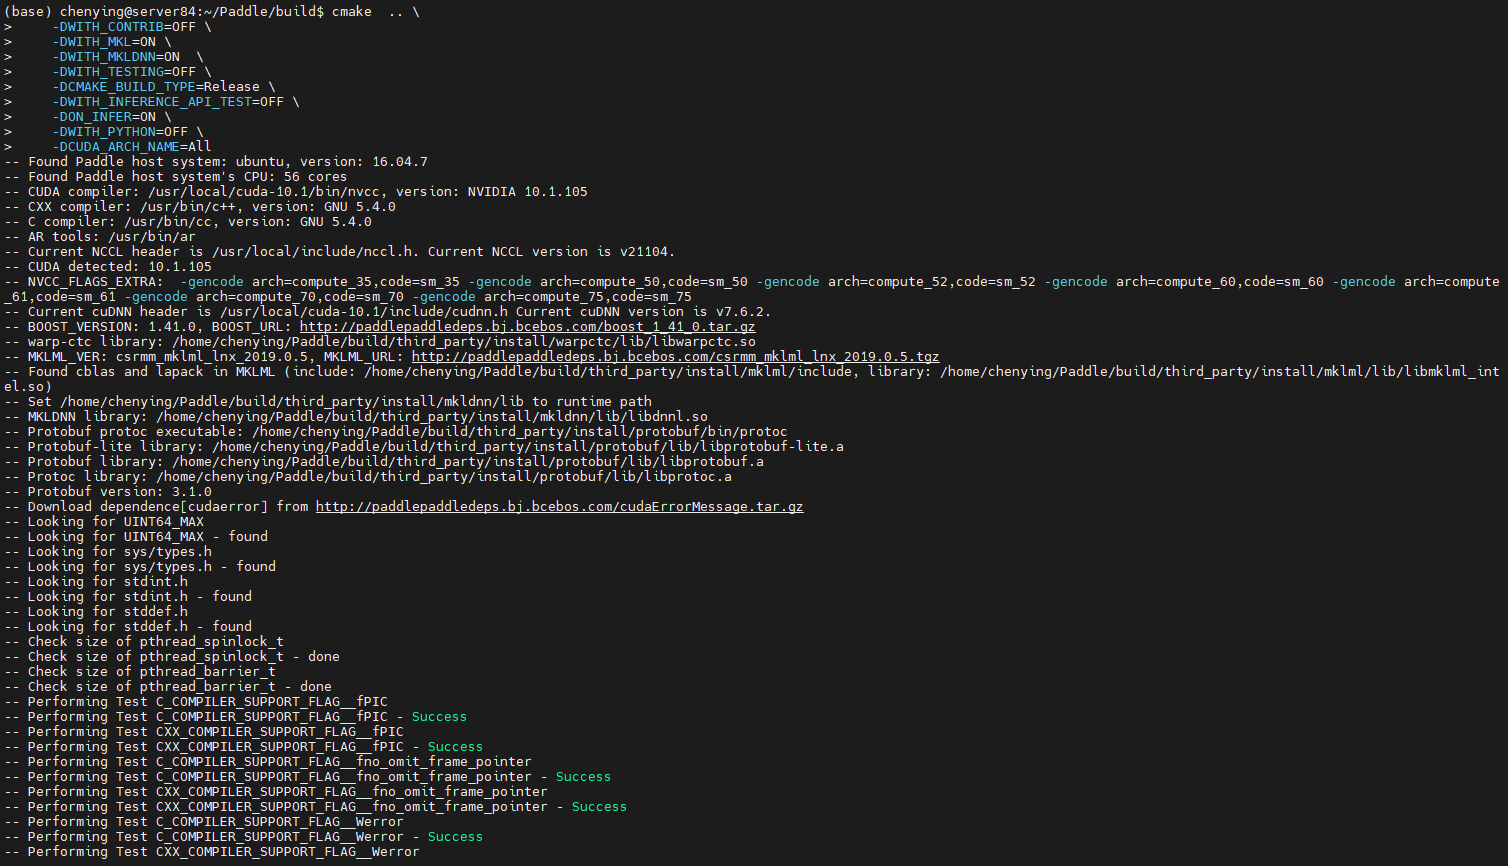Click the Protobuf-lite library line

click(424, 447)
